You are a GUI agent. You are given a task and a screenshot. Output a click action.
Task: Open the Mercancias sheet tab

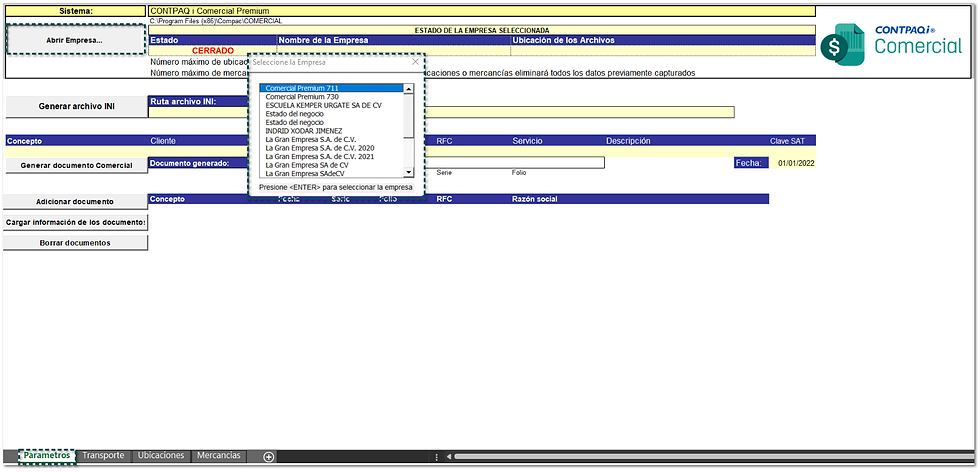tap(219, 456)
